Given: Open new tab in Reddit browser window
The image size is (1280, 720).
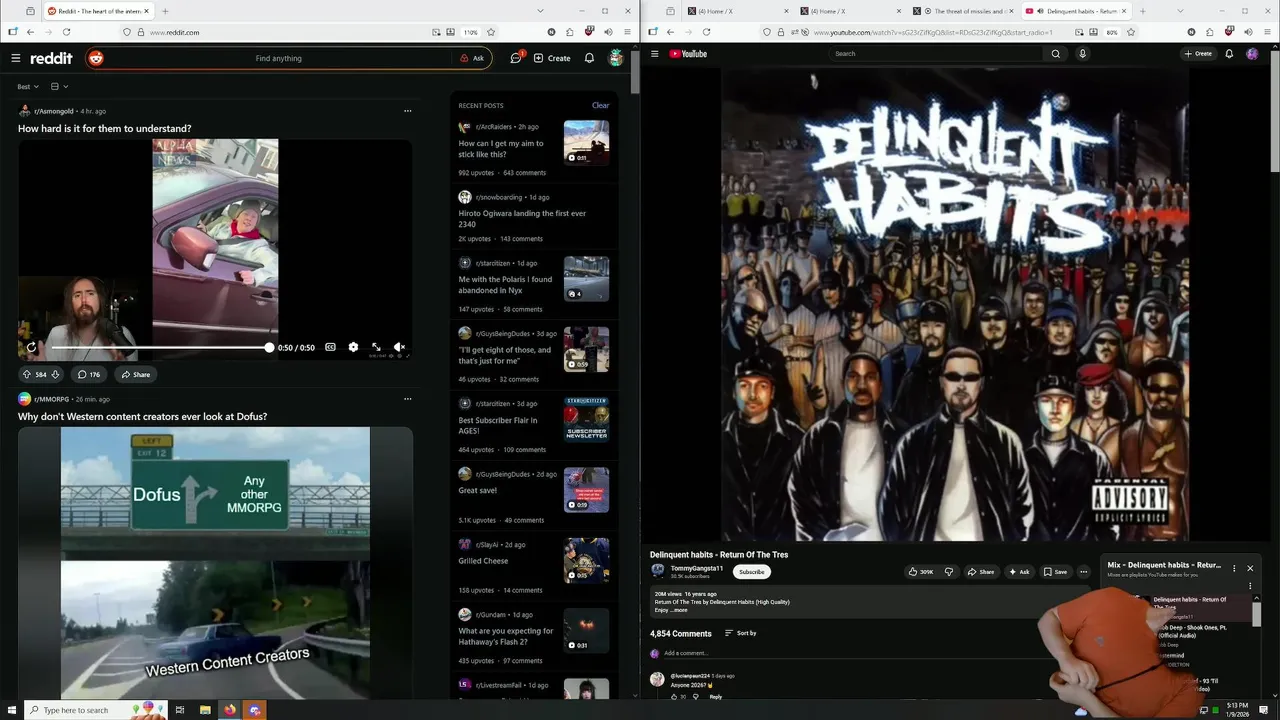Looking at the screenshot, I should (165, 11).
